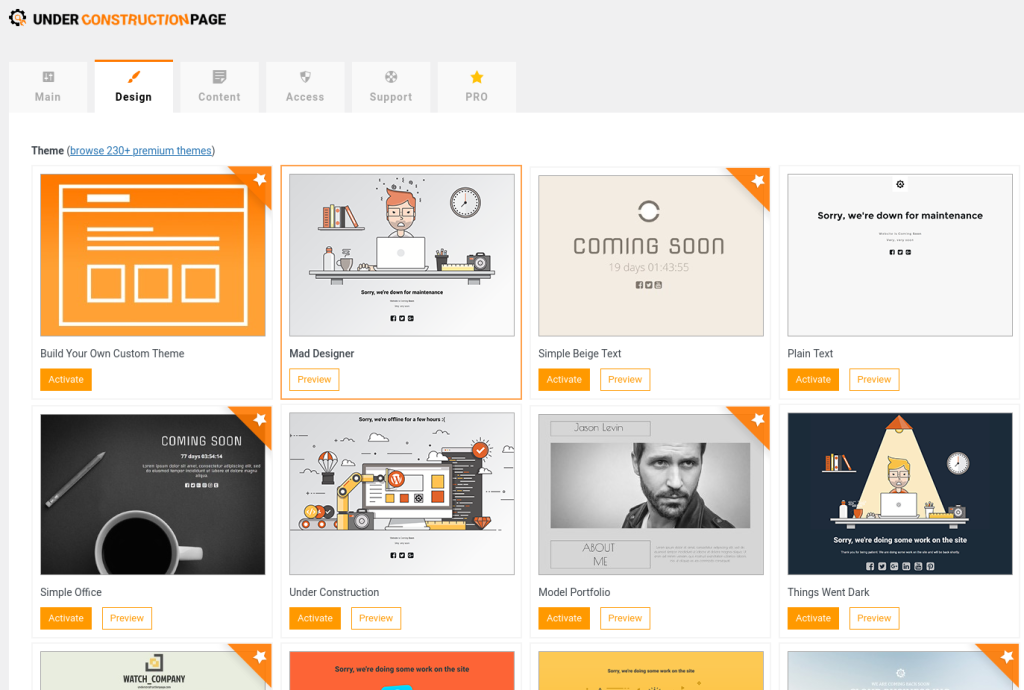This screenshot has width=1024, height=690.
Task: Open the Main tab
Action: (x=48, y=87)
